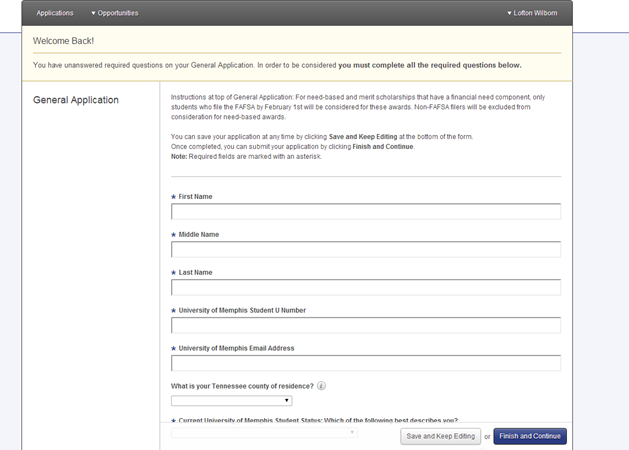Click the Student U Number field
Viewport: 629px width, 450px height.
pyautogui.click(x=366, y=326)
